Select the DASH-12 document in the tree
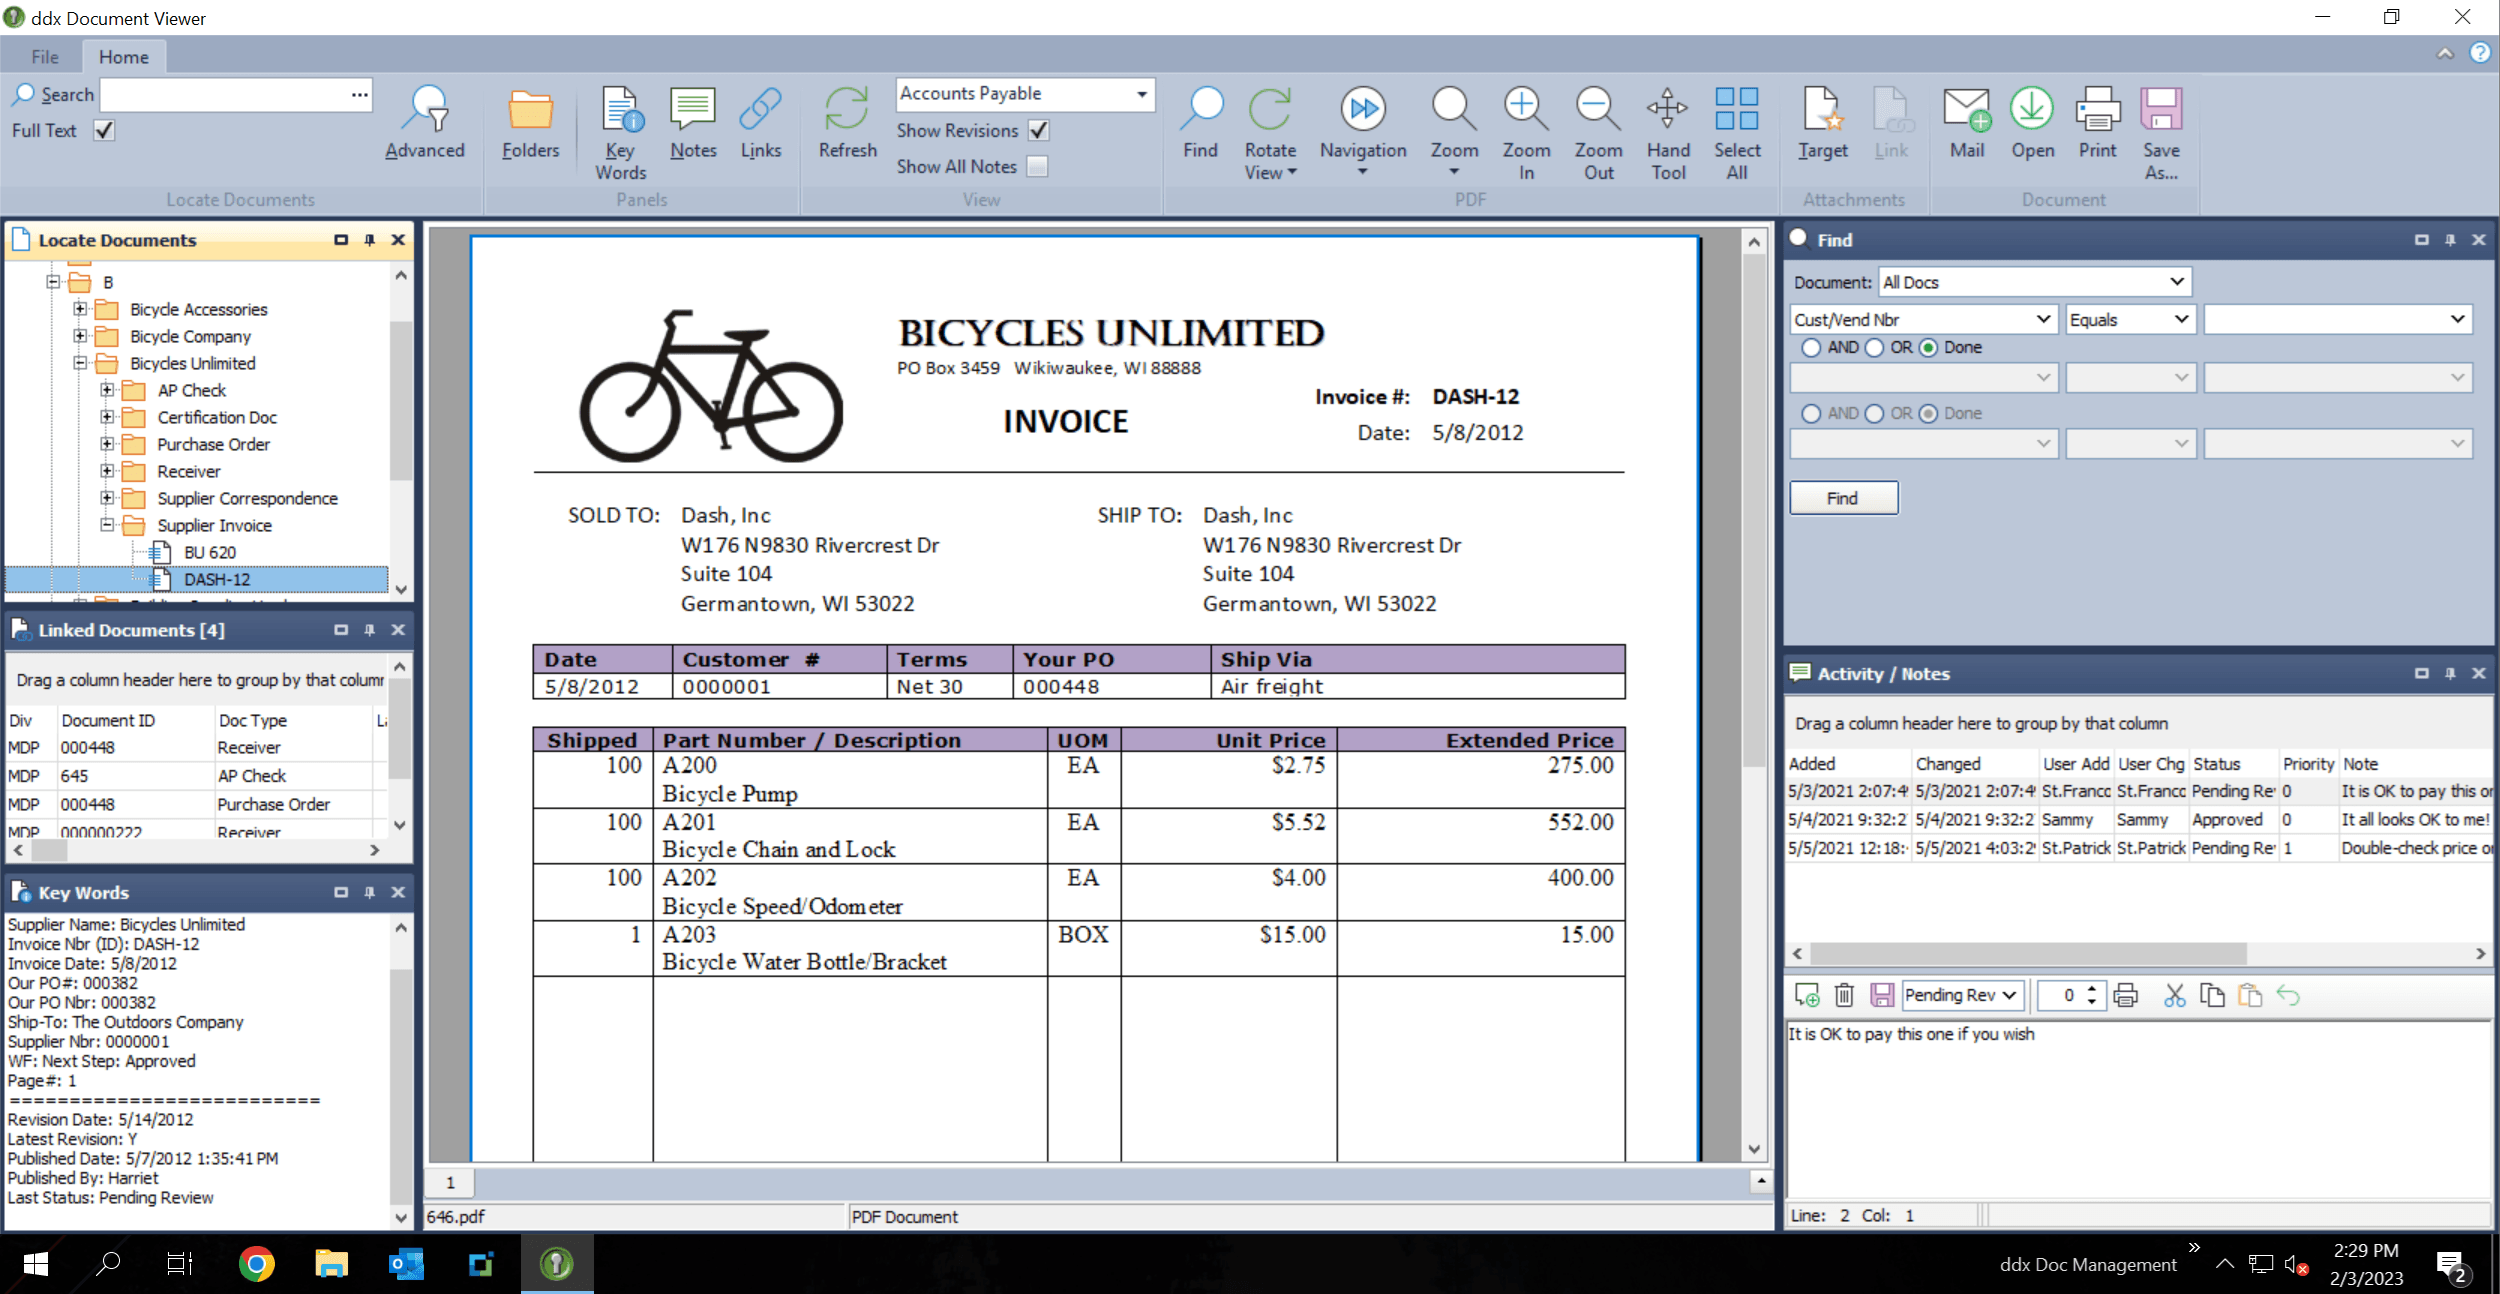 coord(215,578)
